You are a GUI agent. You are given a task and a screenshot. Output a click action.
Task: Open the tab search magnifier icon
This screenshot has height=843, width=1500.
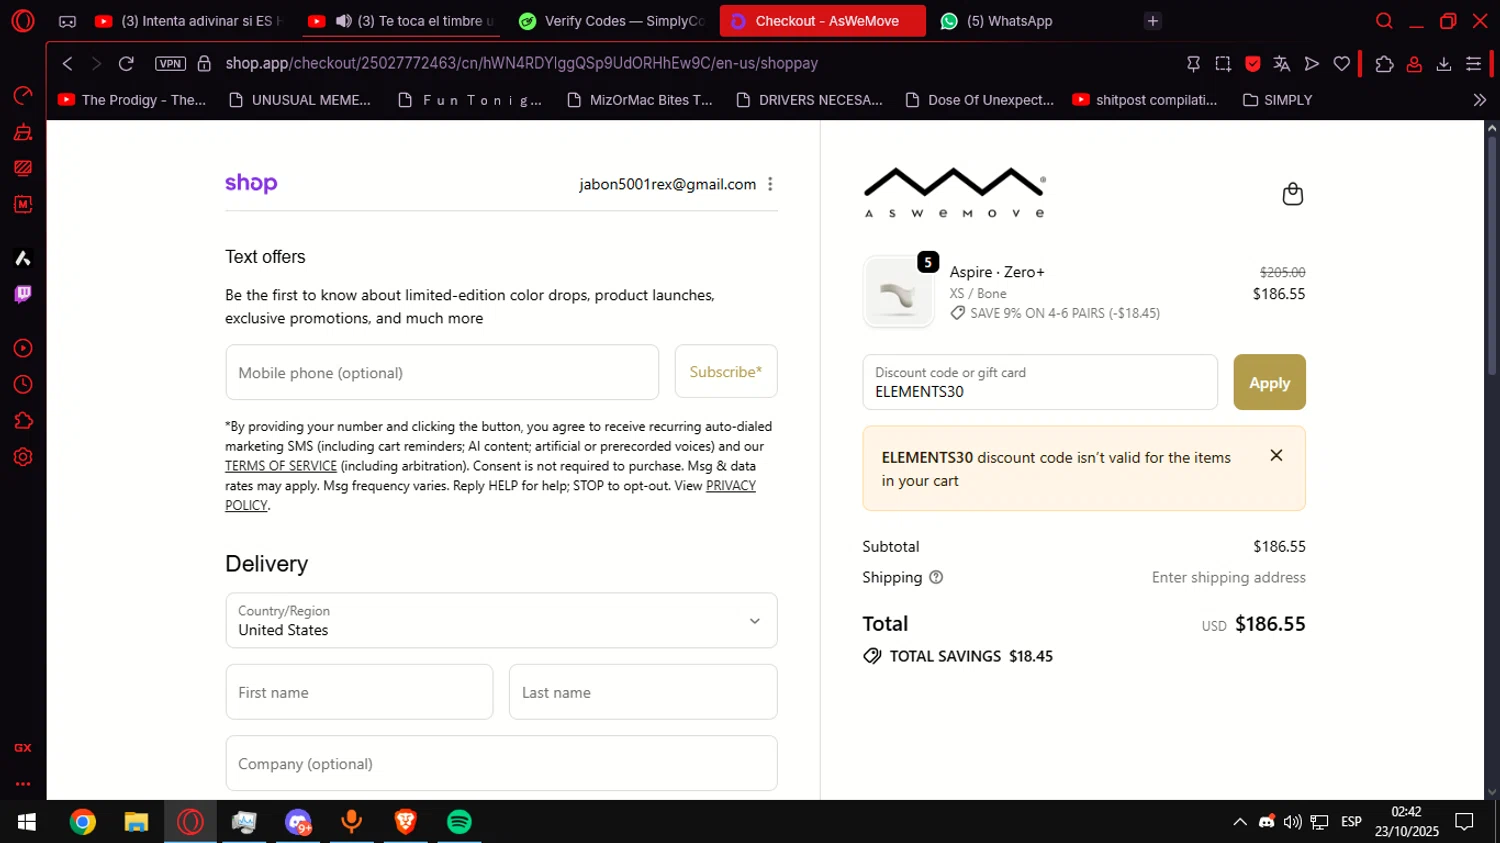coord(1384,20)
